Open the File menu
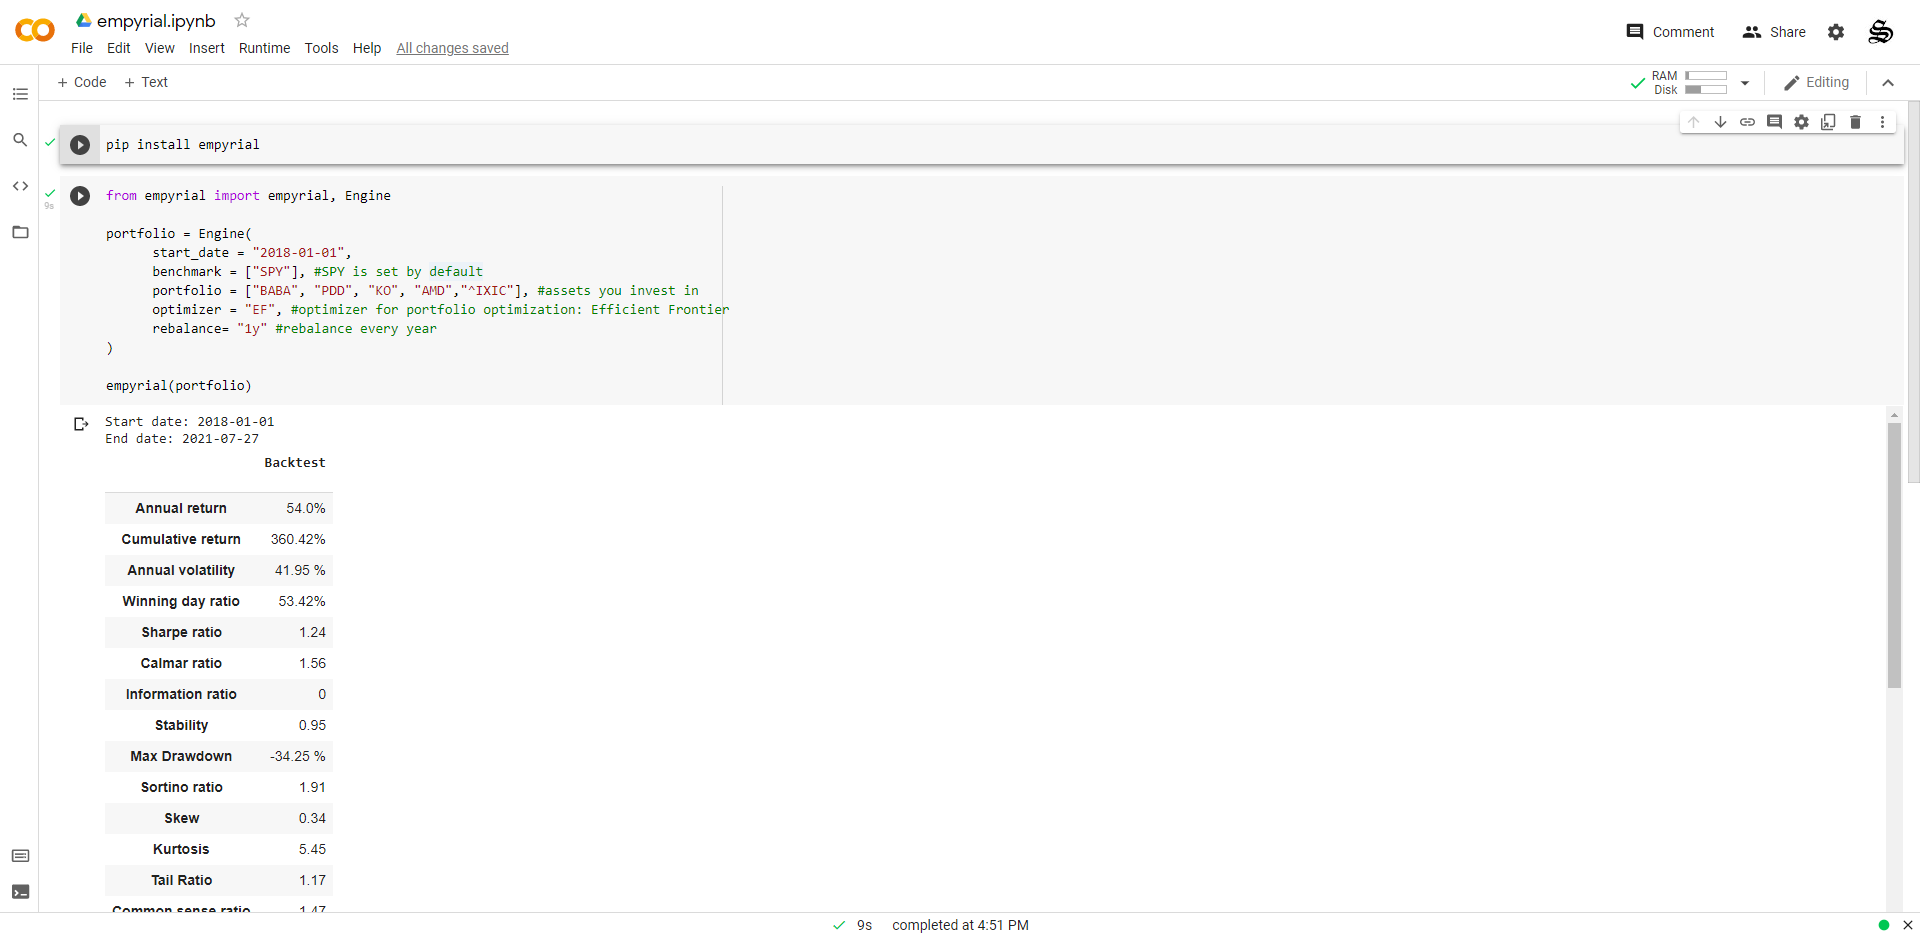This screenshot has height=937, width=1920. pyautogui.click(x=82, y=48)
